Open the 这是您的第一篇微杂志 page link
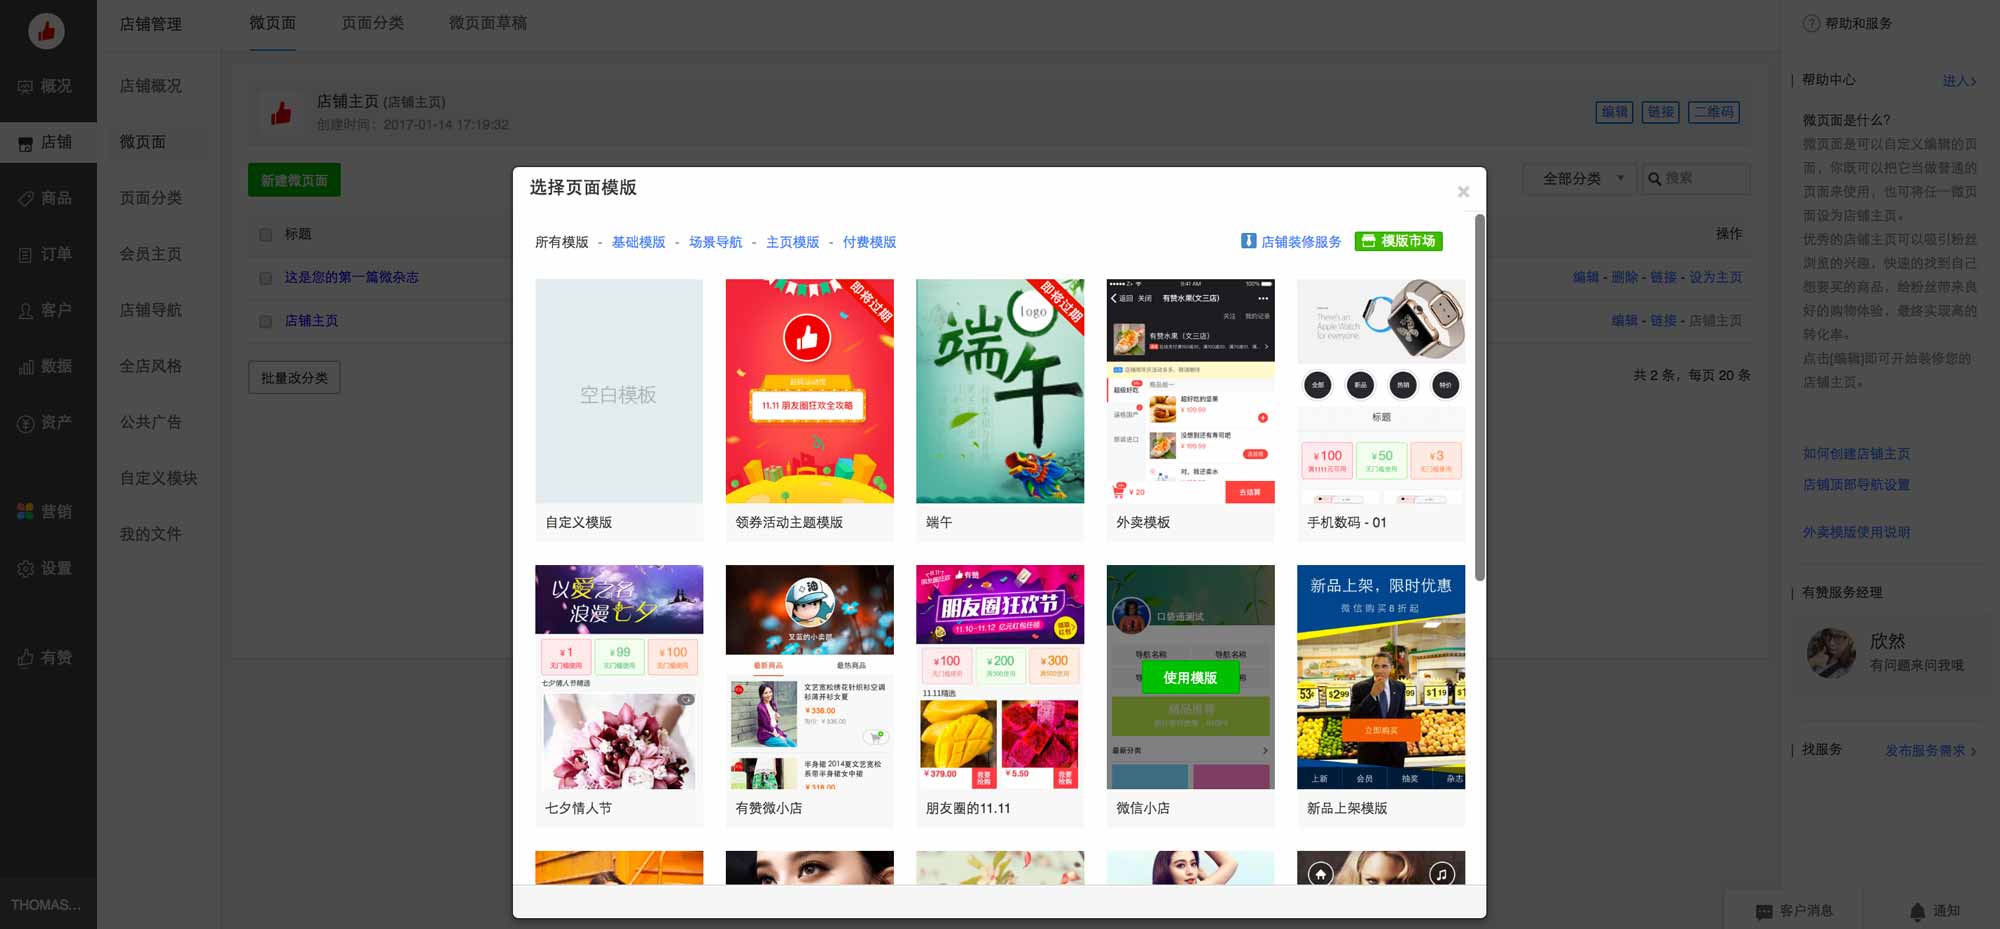 (x=351, y=277)
